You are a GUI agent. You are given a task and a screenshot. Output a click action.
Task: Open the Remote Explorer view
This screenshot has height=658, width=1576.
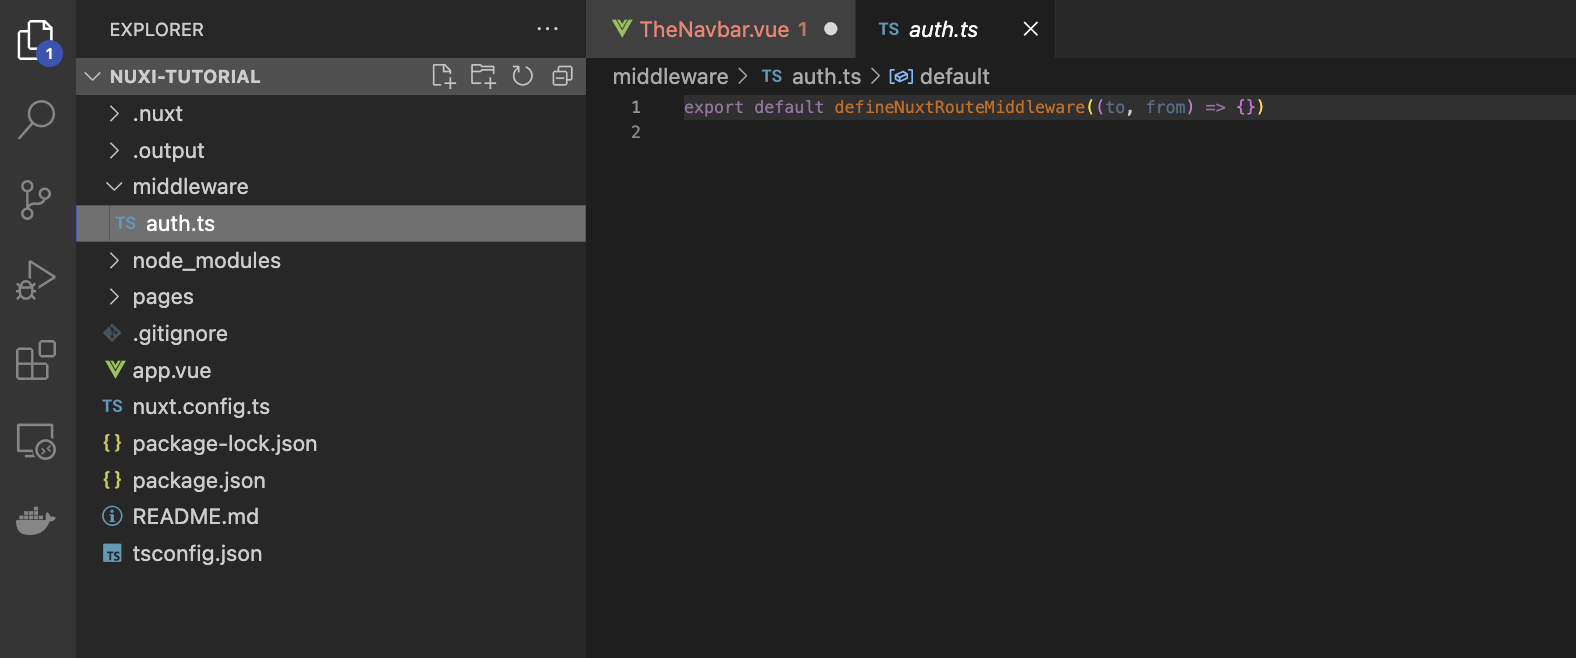pos(37,441)
